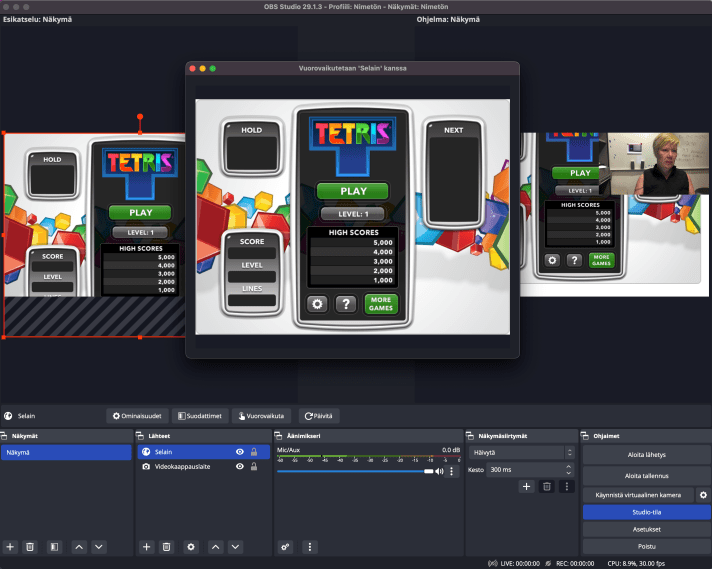712x569 pixels.
Task: Open scene filters icon in Näkymät panel
Action: [x=54, y=547]
